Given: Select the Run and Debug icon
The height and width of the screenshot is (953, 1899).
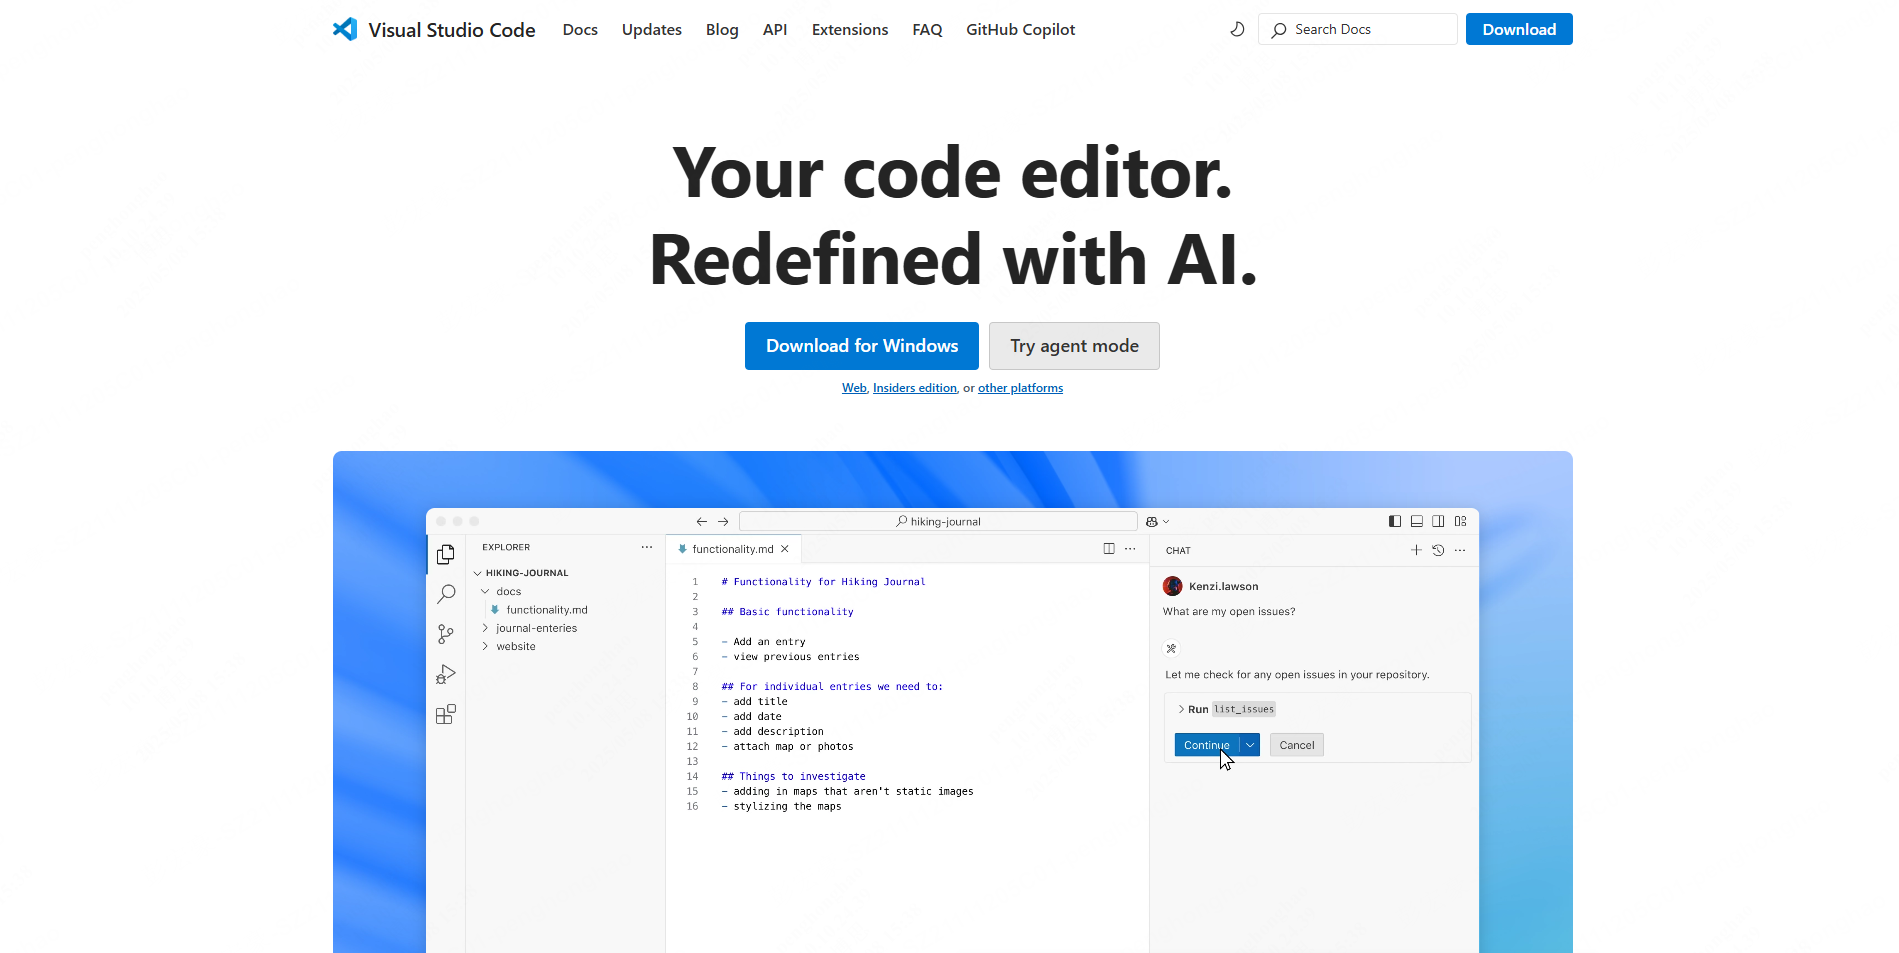Looking at the screenshot, I should coord(446,674).
